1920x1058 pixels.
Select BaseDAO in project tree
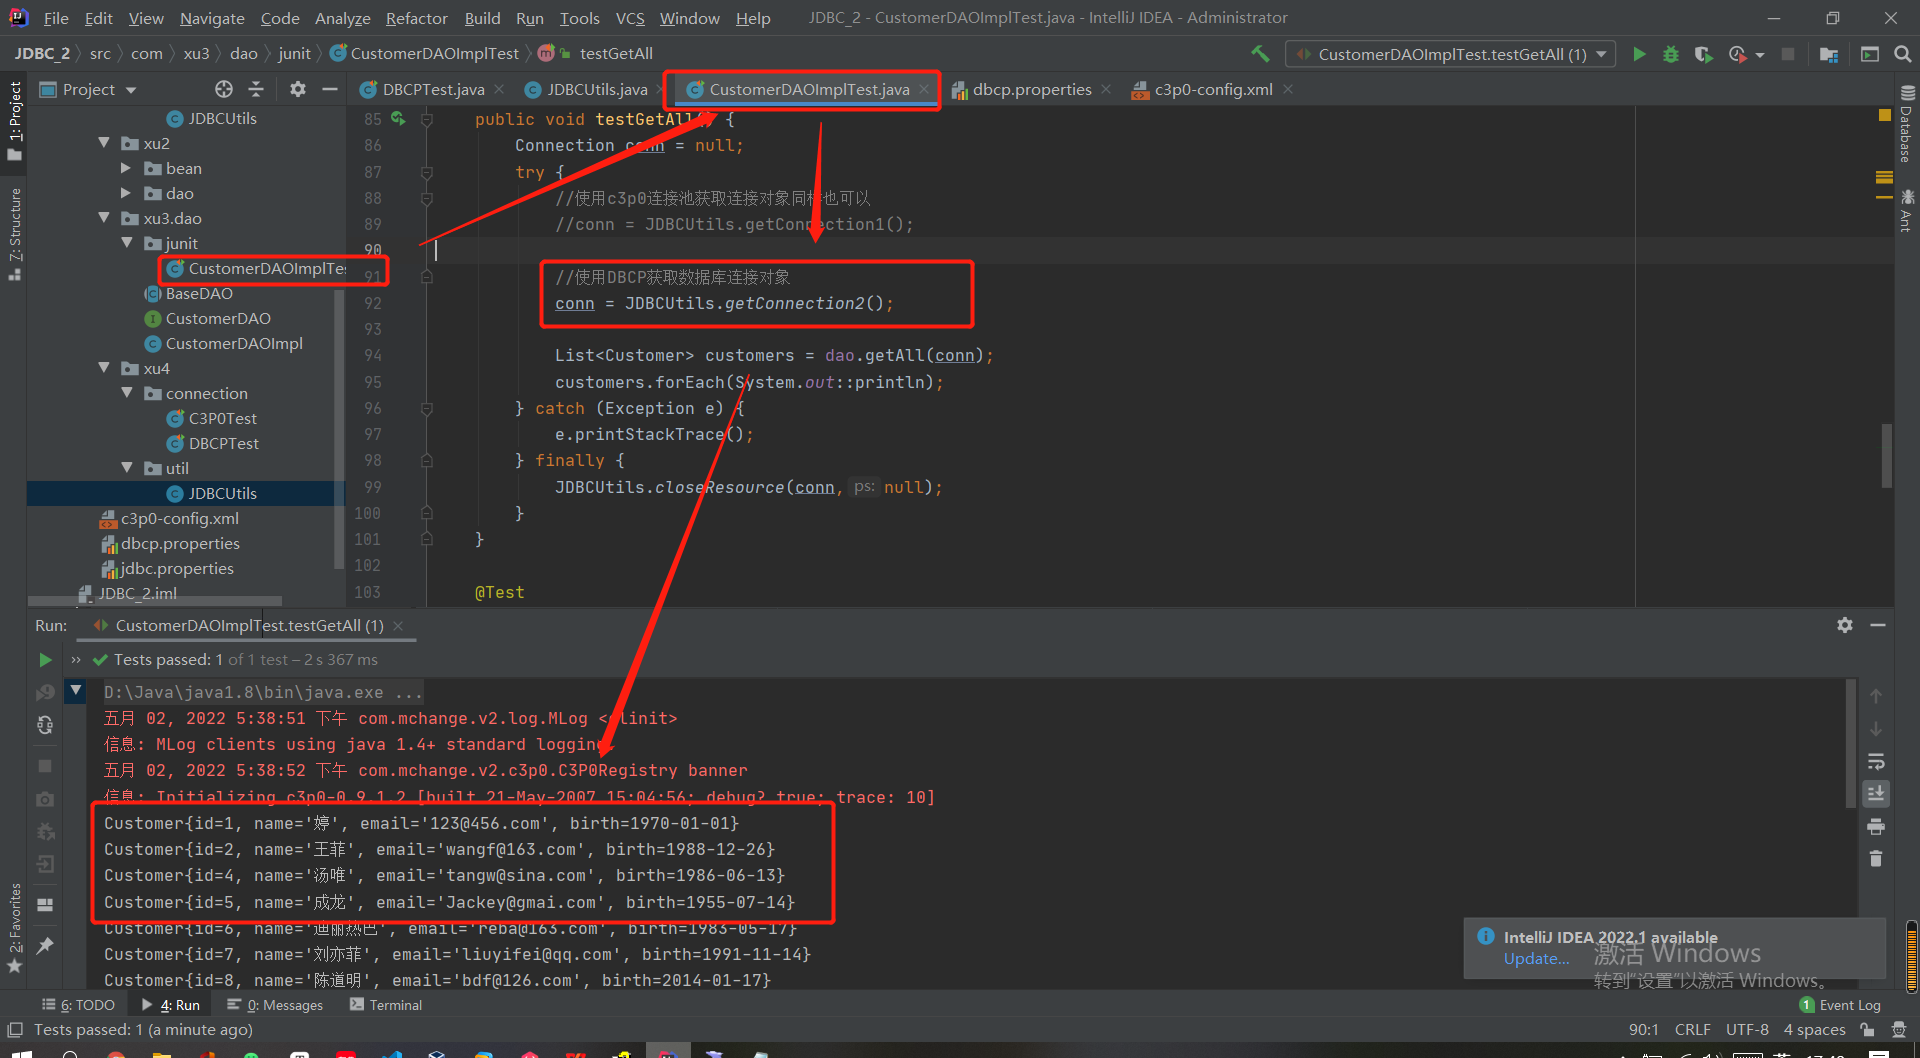[199, 293]
